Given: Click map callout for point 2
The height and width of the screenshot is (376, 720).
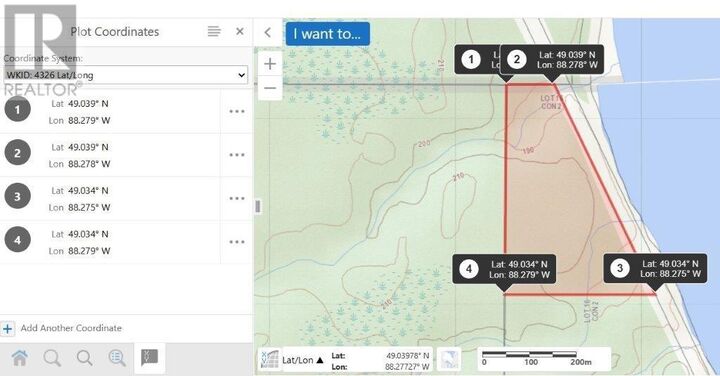Looking at the screenshot, I should tap(551, 60).
